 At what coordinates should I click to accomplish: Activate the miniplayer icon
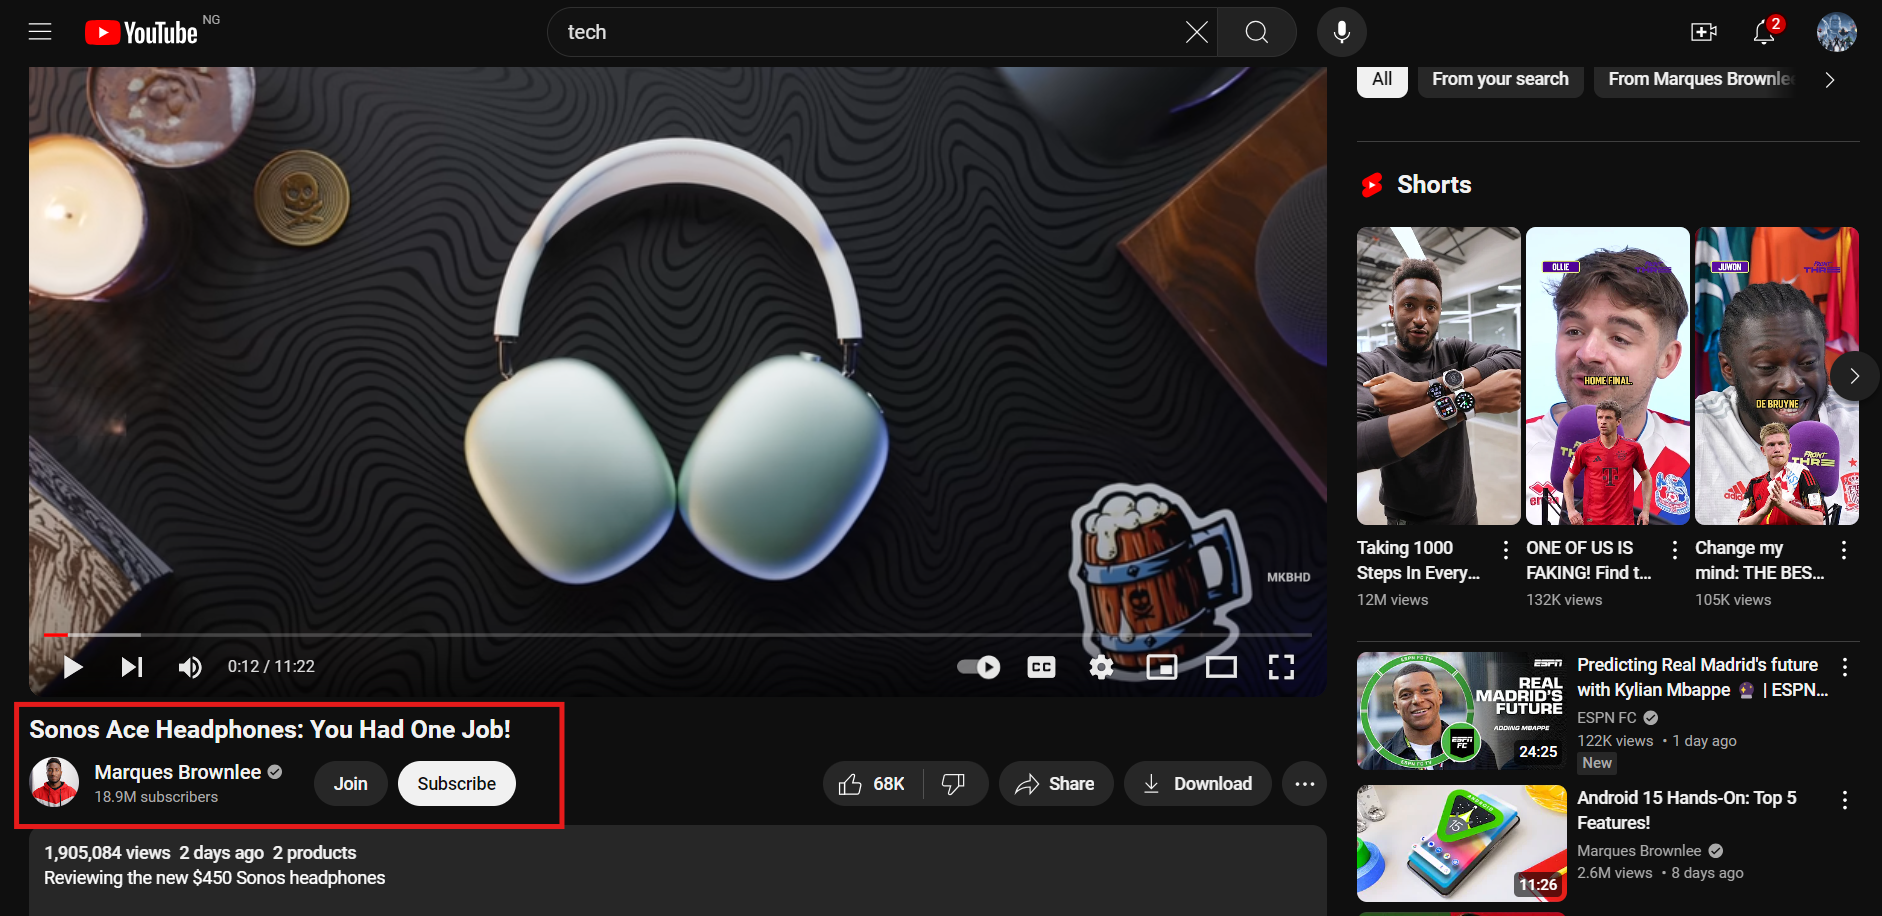pyautogui.click(x=1161, y=667)
